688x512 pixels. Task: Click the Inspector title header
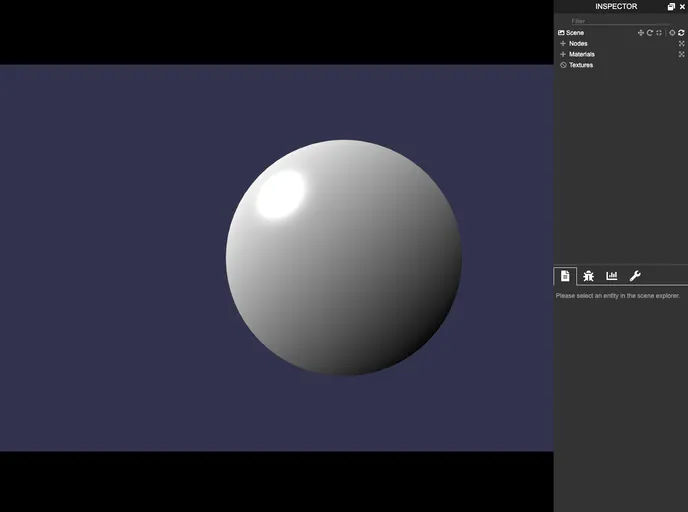point(615,7)
